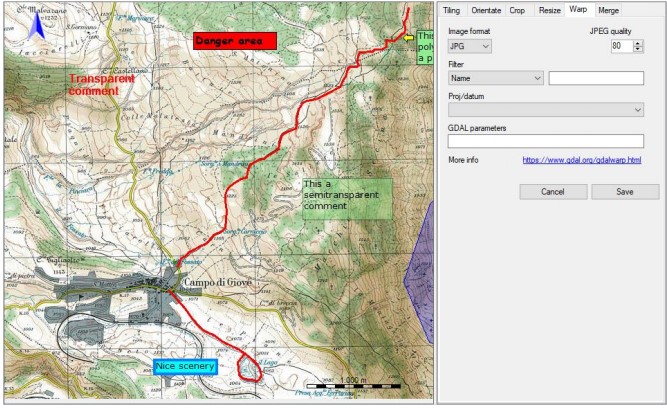
Task: Go to the Resize tab
Action: (549, 10)
